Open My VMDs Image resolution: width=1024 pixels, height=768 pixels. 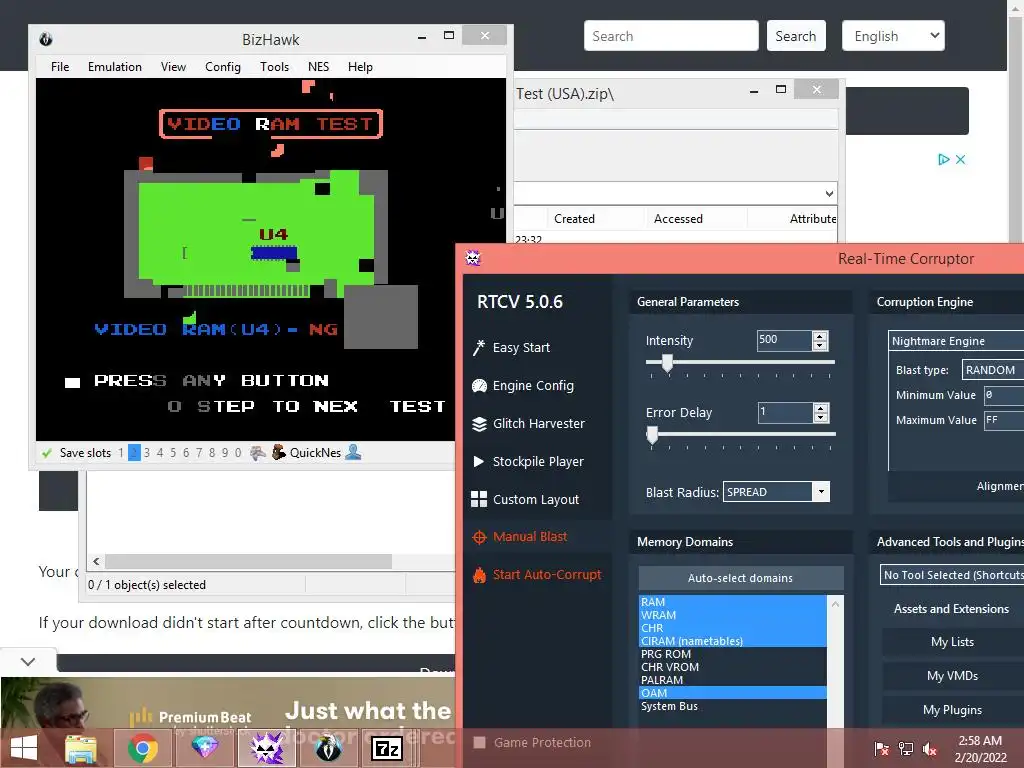click(952, 676)
